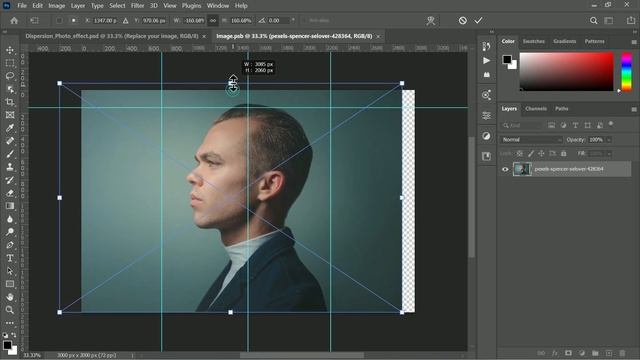Select the Crop tool
Viewport: 640px width, 360px height.
pyautogui.click(x=10, y=102)
